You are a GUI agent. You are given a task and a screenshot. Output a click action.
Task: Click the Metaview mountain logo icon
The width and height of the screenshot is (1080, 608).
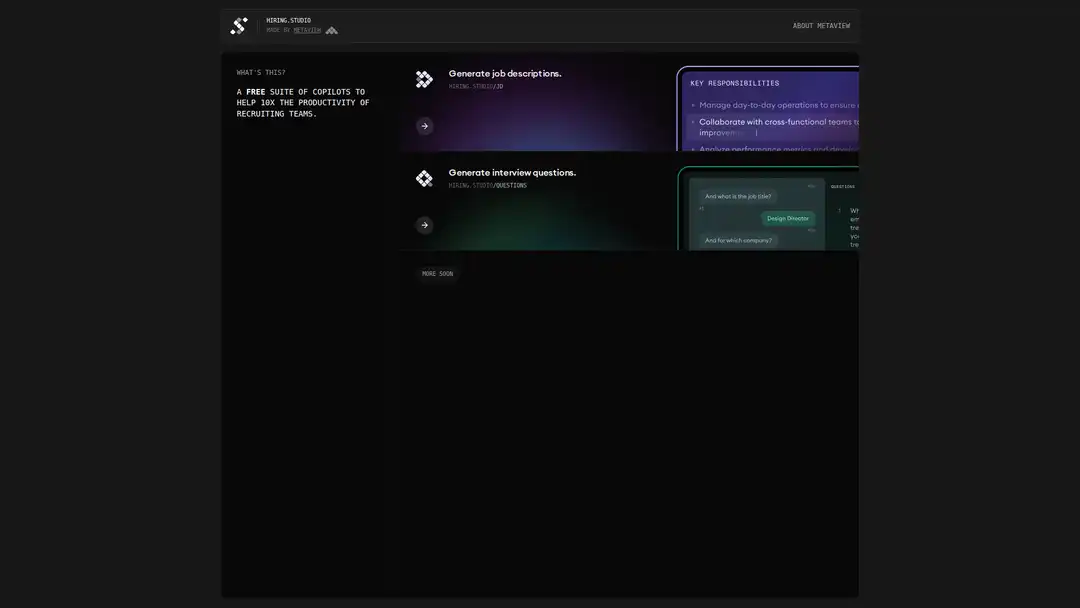(x=332, y=30)
